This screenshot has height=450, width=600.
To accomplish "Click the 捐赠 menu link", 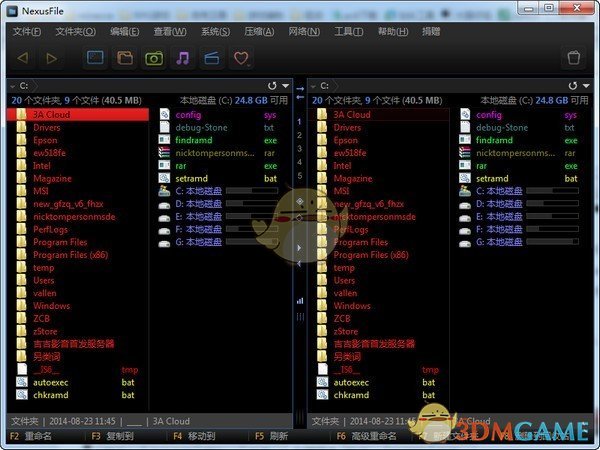I will tap(431, 32).
